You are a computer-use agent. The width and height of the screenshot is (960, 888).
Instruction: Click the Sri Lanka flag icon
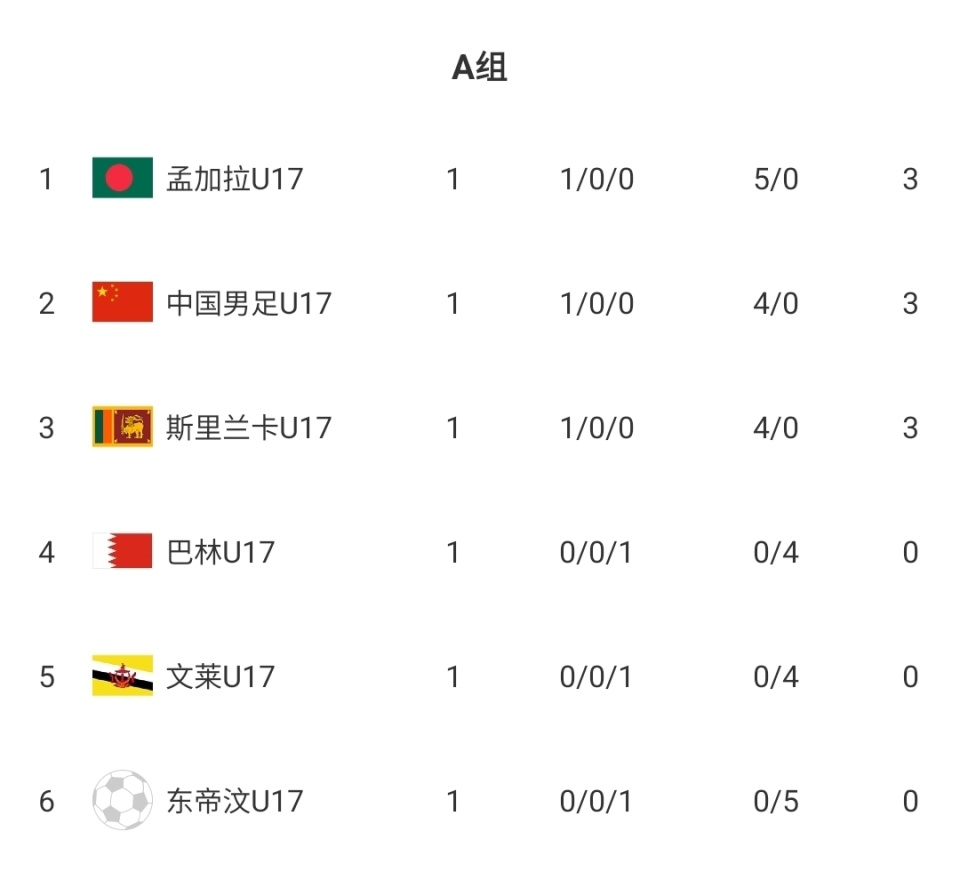(x=122, y=427)
